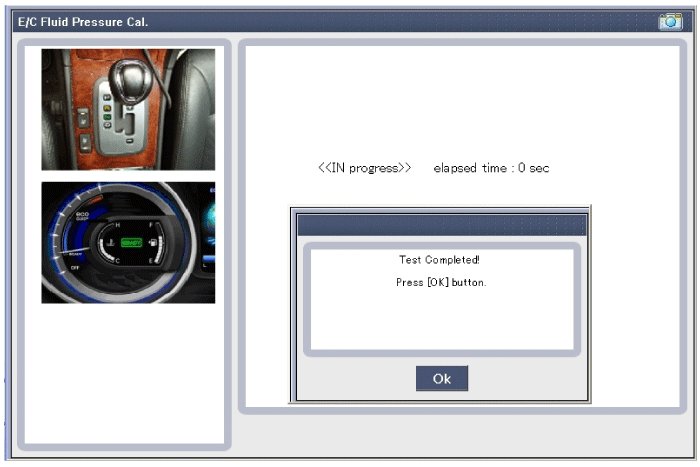The height and width of the screenshot is (467, 700).
Task: Click the 'elapsed time : 0 sec' readout
Action: coord(491,168)
